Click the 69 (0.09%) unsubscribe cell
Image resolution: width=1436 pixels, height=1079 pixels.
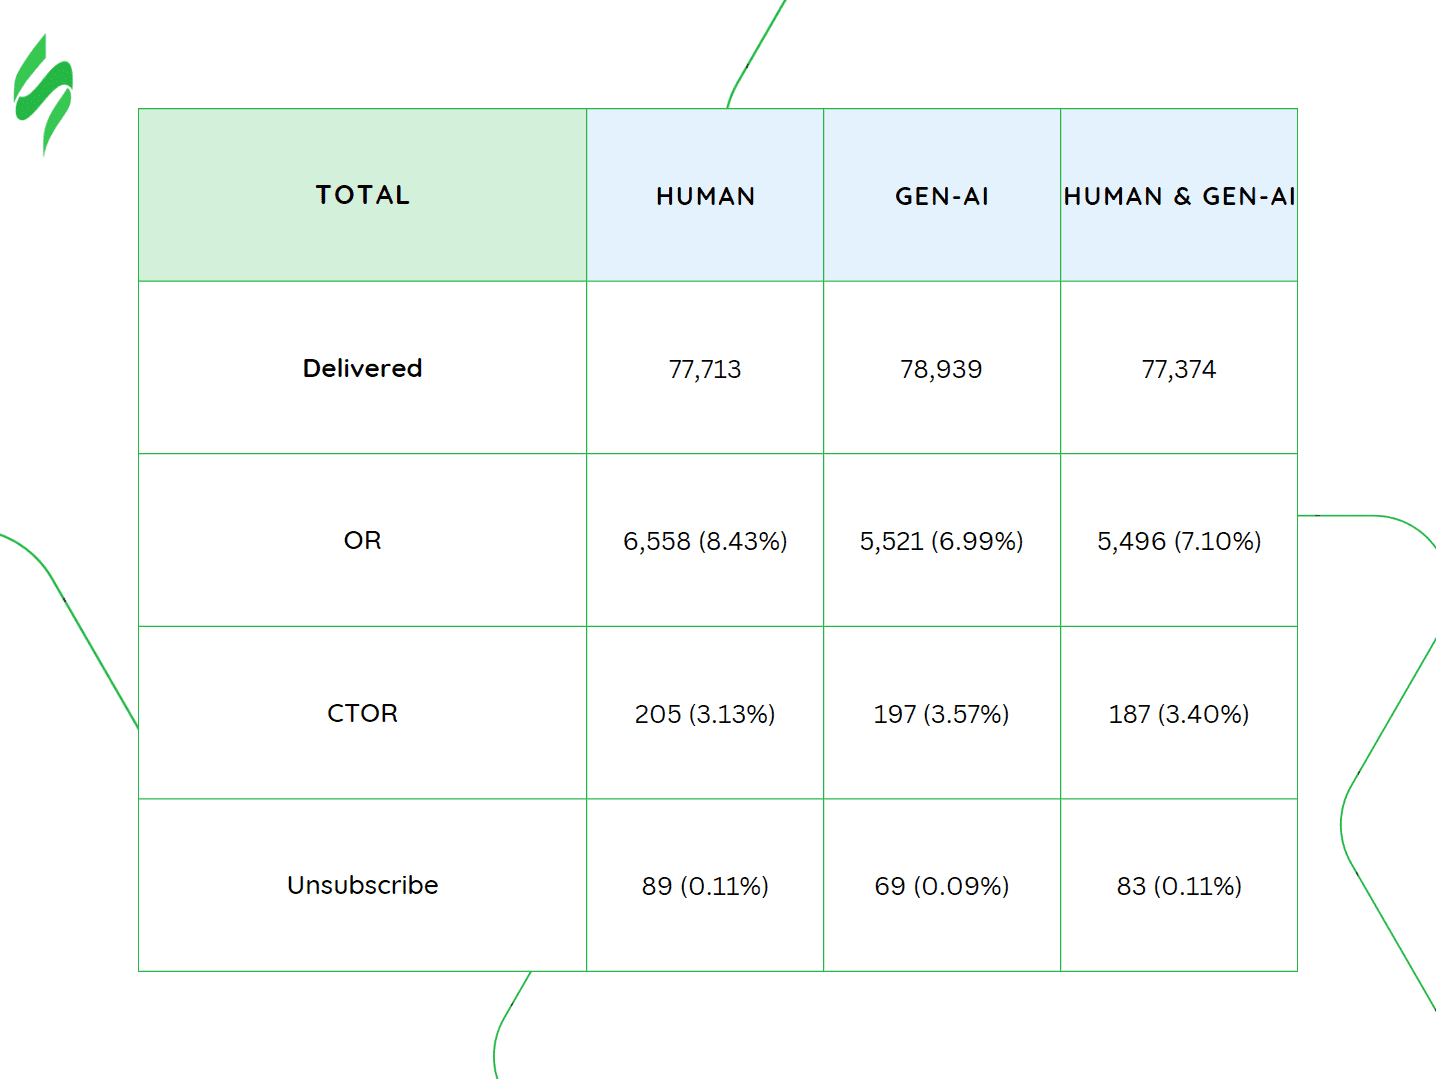pyautogui.click(x=941, y=886)
